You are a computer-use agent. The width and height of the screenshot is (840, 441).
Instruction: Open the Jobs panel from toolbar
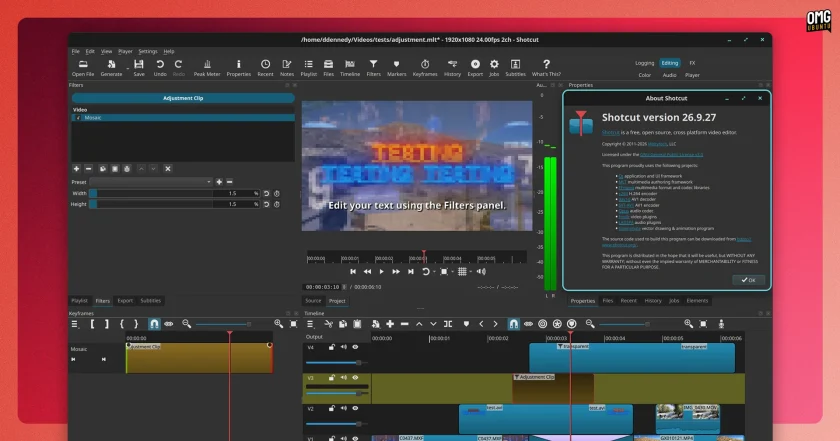coord(494,68)
